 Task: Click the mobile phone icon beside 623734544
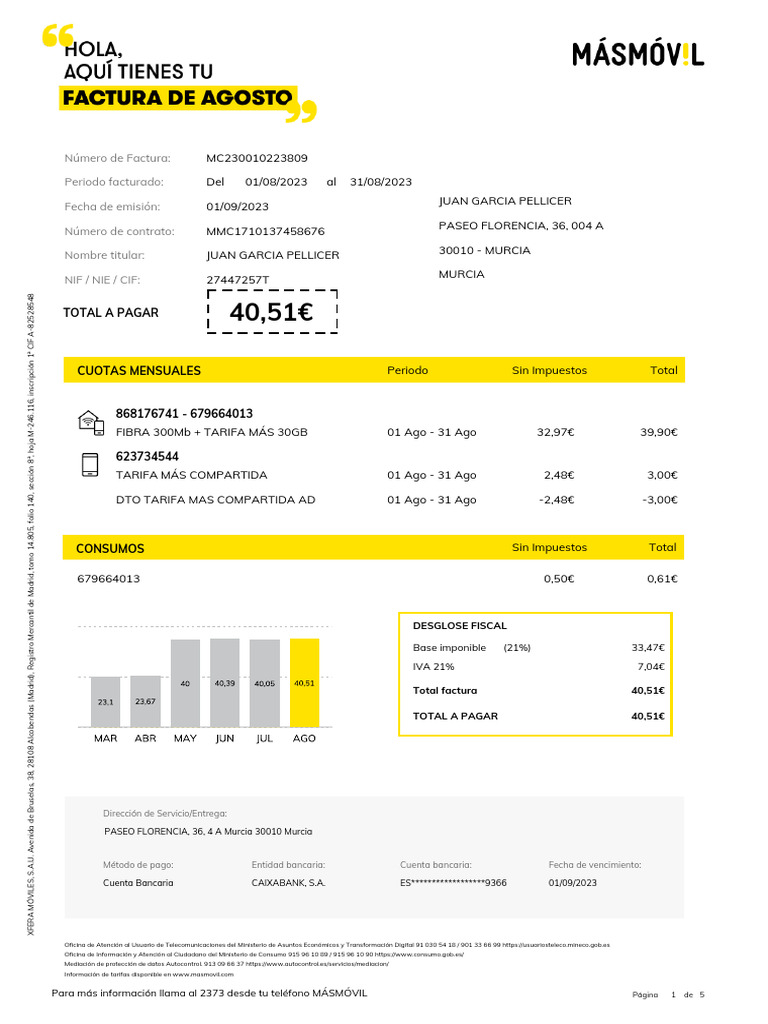click(90, 465)
